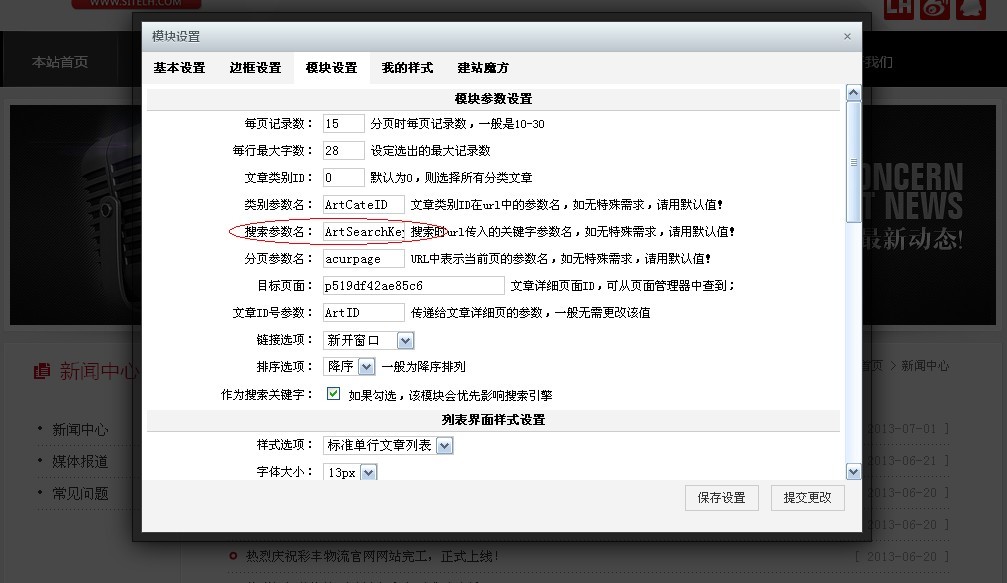Image resolution: width=1007 pixels, height=583 pixels.
Task: Switch to the 建站魔方 tab
Action: [483, 67]
